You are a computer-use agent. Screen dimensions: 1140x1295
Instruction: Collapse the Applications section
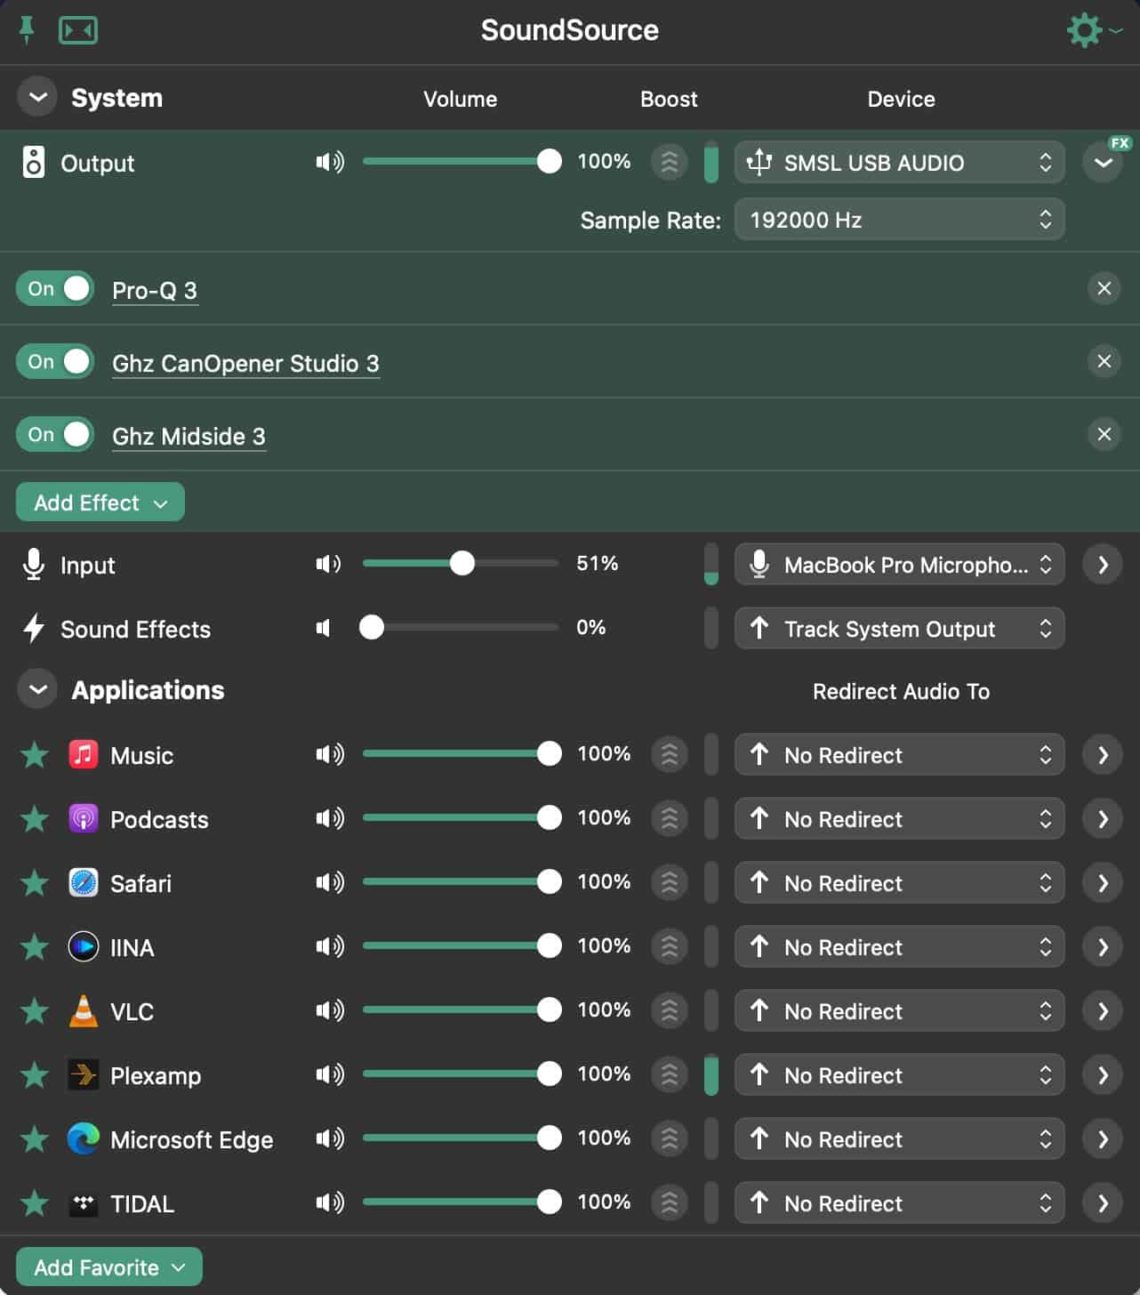coord(36,689)
